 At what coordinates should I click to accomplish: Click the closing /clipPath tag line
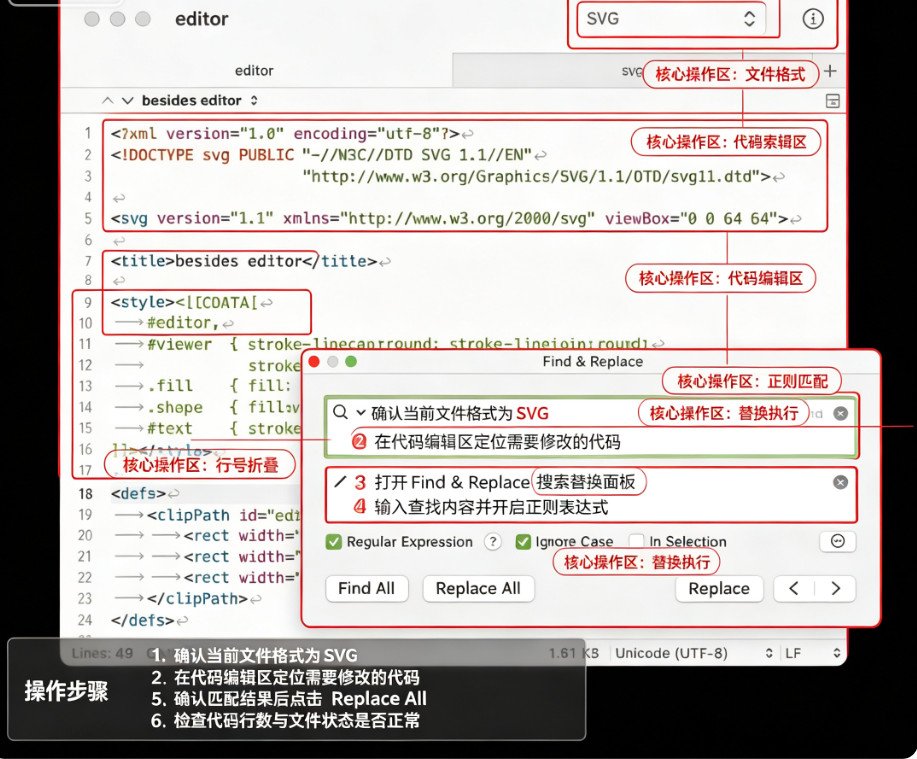click(x=197, y=599)
